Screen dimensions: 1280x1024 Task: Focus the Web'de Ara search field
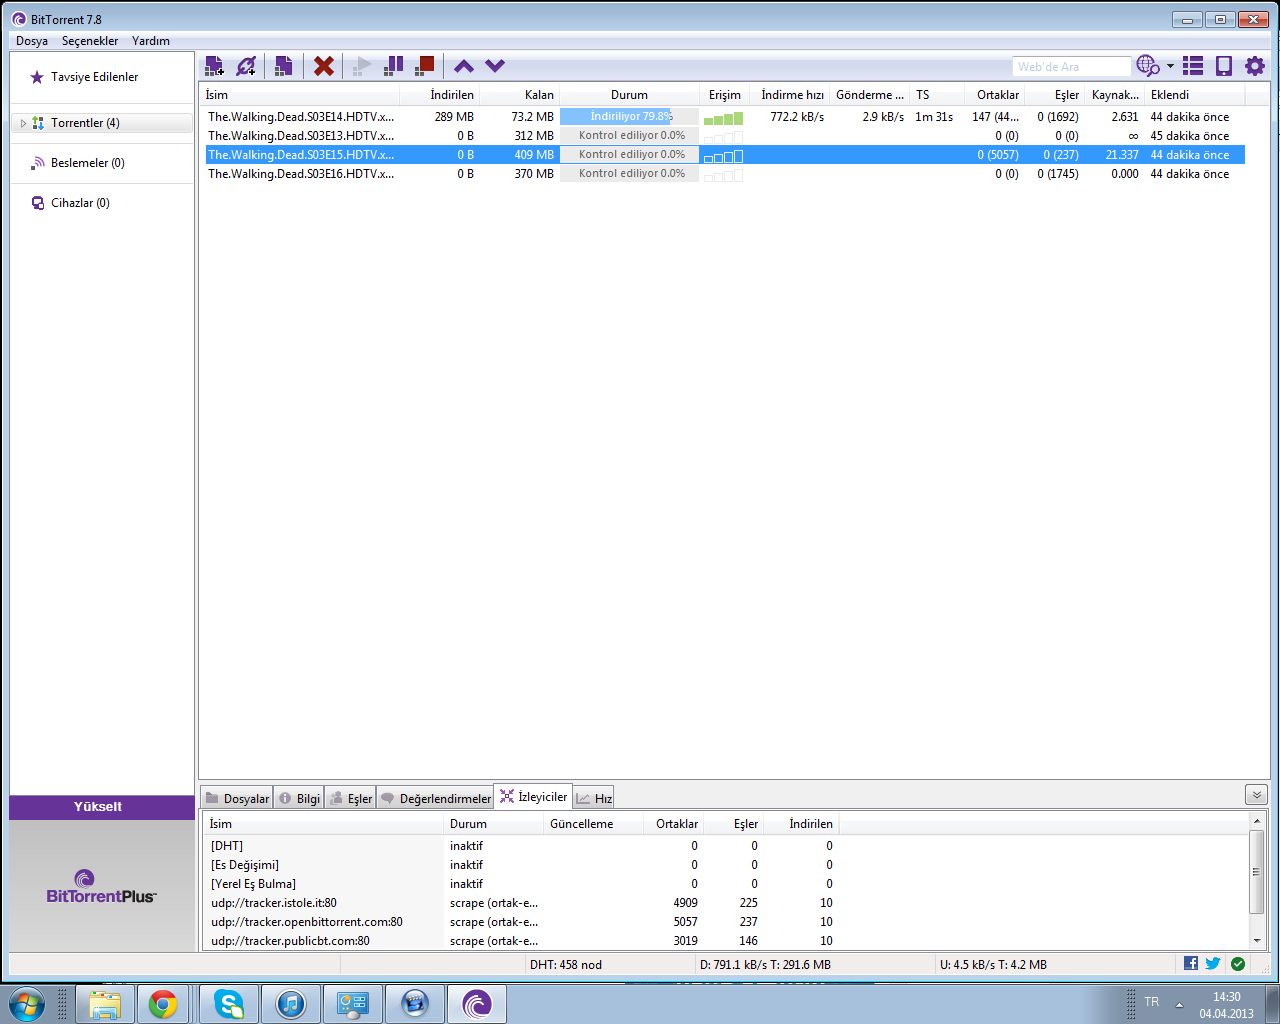click(1071, 66)
